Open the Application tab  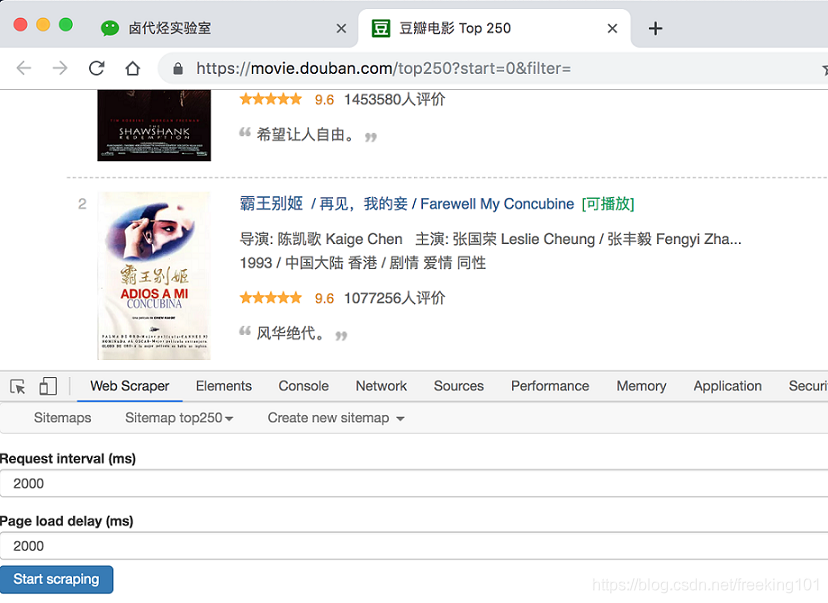point(728,386)
